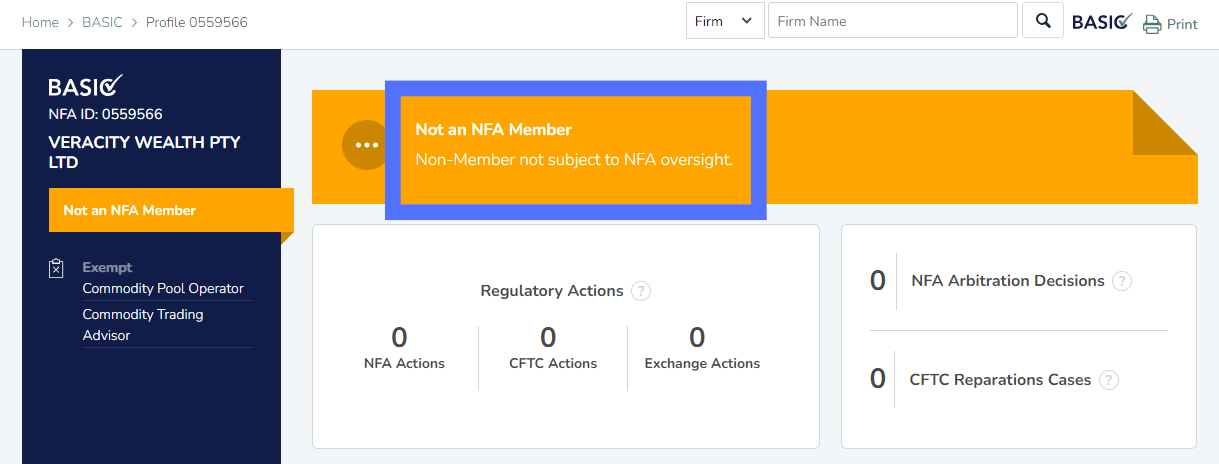Image resolution: width=1219 pixels, height=464 pixels.
Task: Click the Profile 0559566 breadcrumb text
Action: click(x=197, y=22)
